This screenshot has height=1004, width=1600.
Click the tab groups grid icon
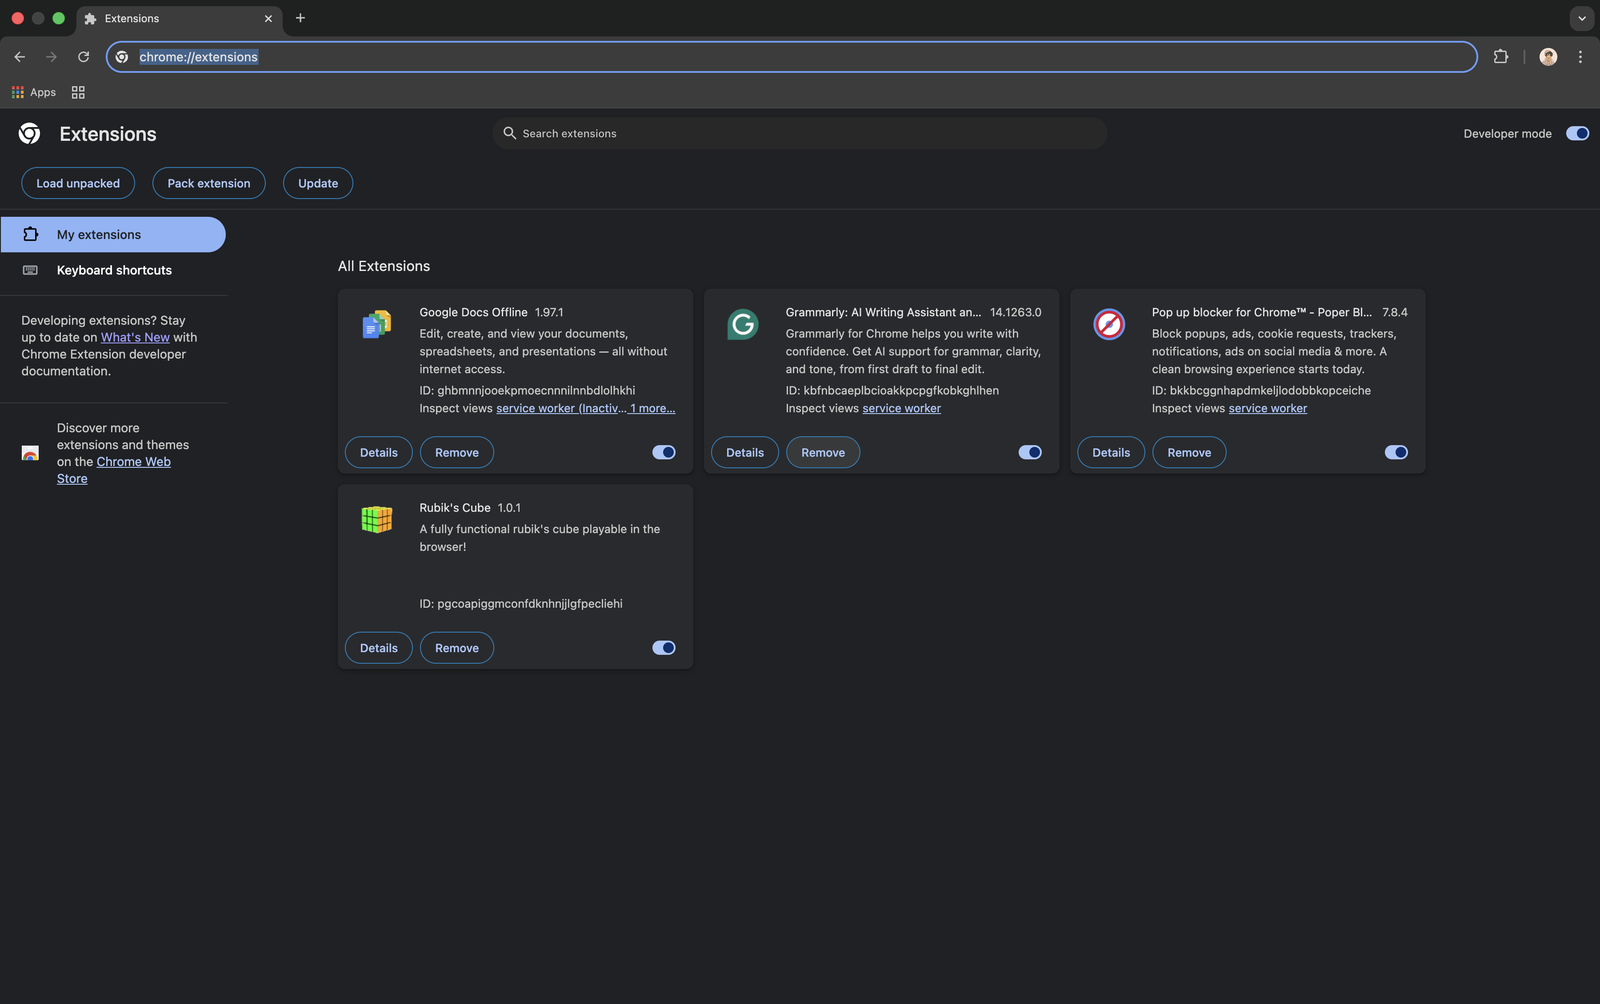pos(78,92)
